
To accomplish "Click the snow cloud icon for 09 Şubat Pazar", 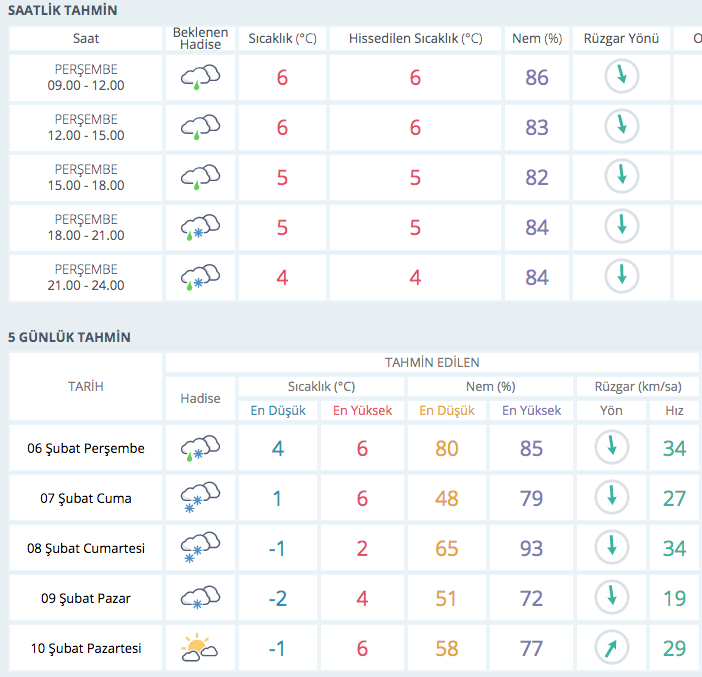I will click(200, 598).
